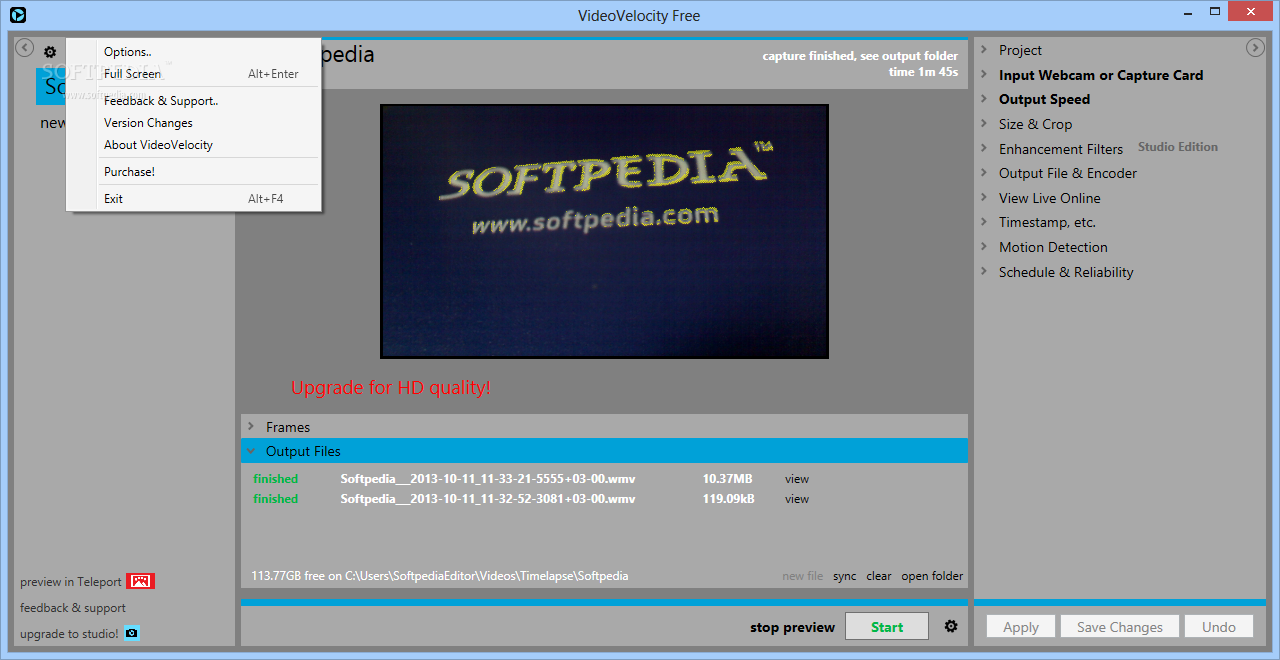Viewport: 1280px width, 660px height.
Task: Click the 119.09kB file size
Action: point(729,499)
